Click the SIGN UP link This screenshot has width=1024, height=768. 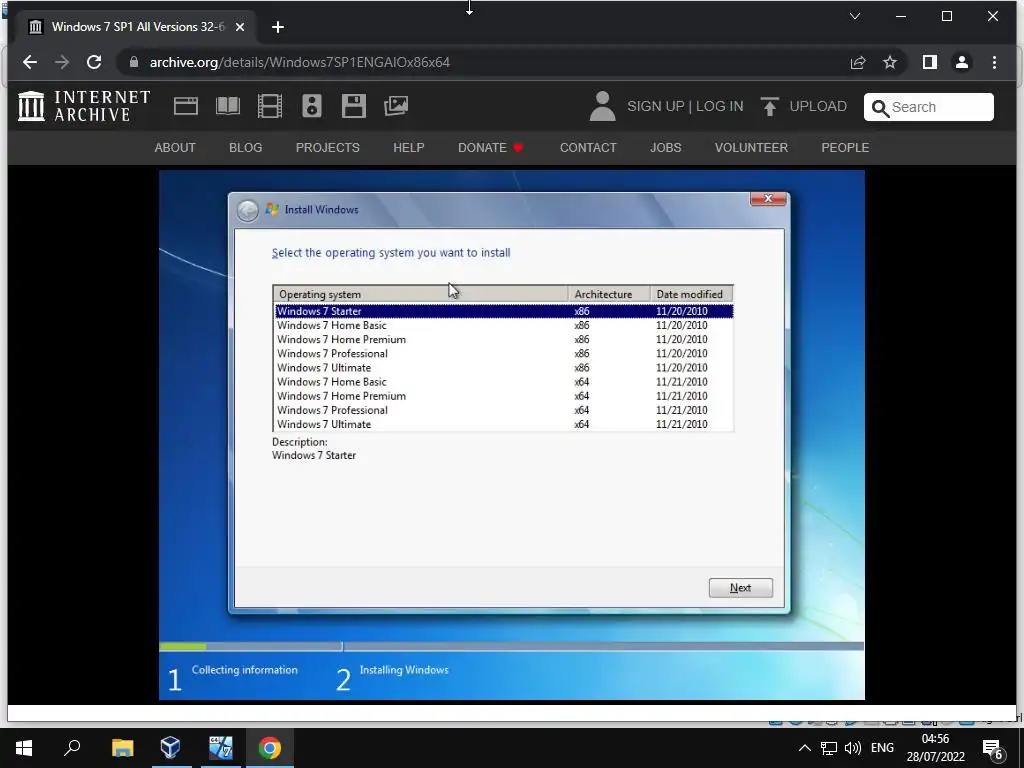point(655,106)
